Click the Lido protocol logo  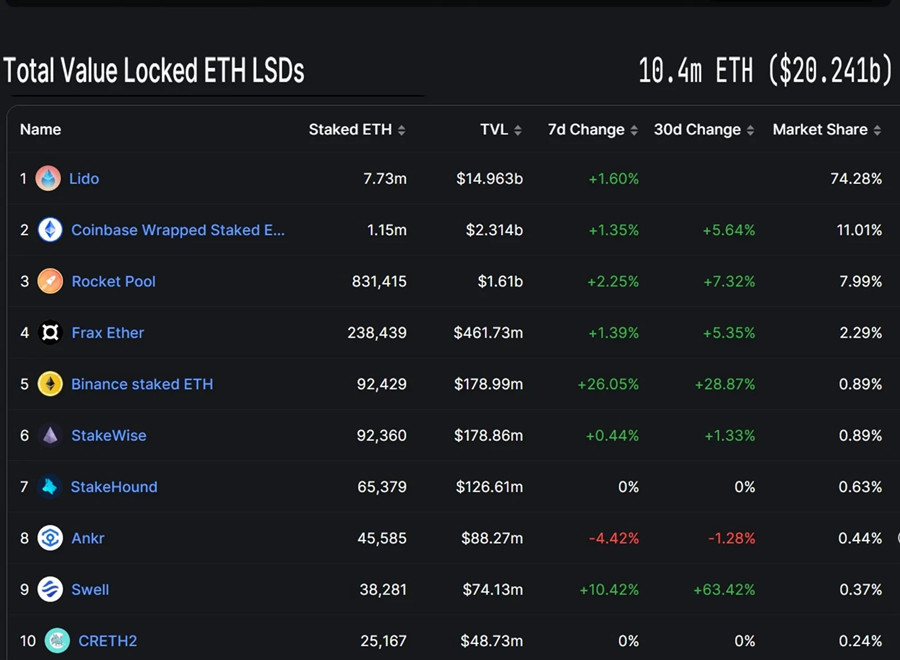(47, 178)
